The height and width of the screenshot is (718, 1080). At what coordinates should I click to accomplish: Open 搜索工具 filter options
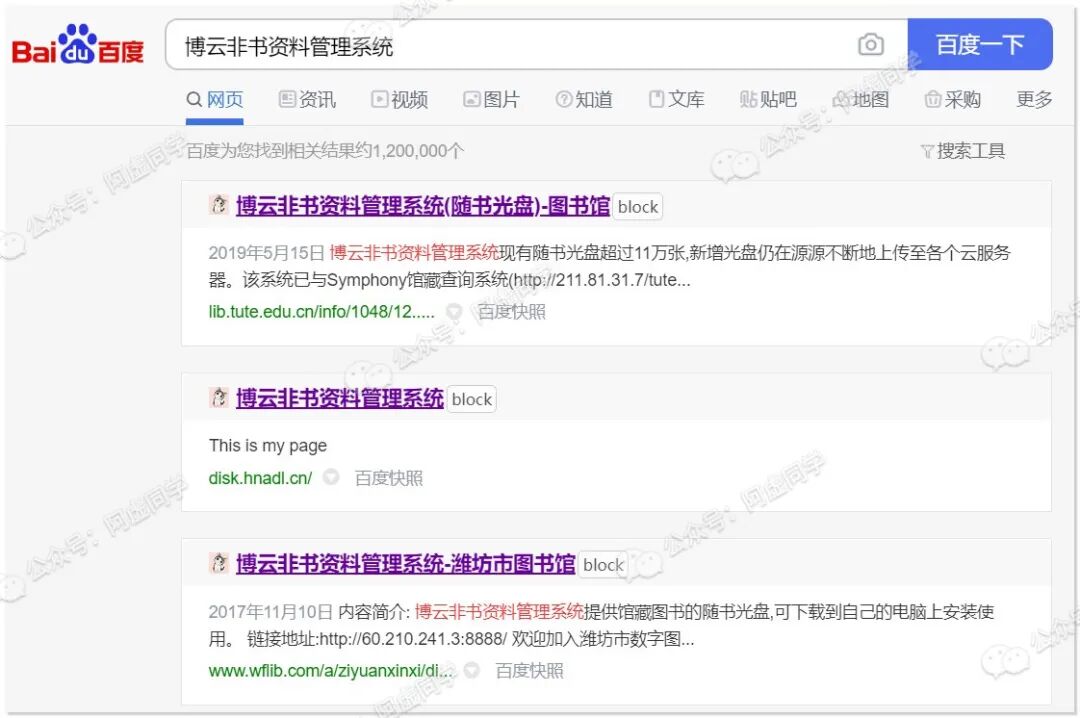[963, 151]
